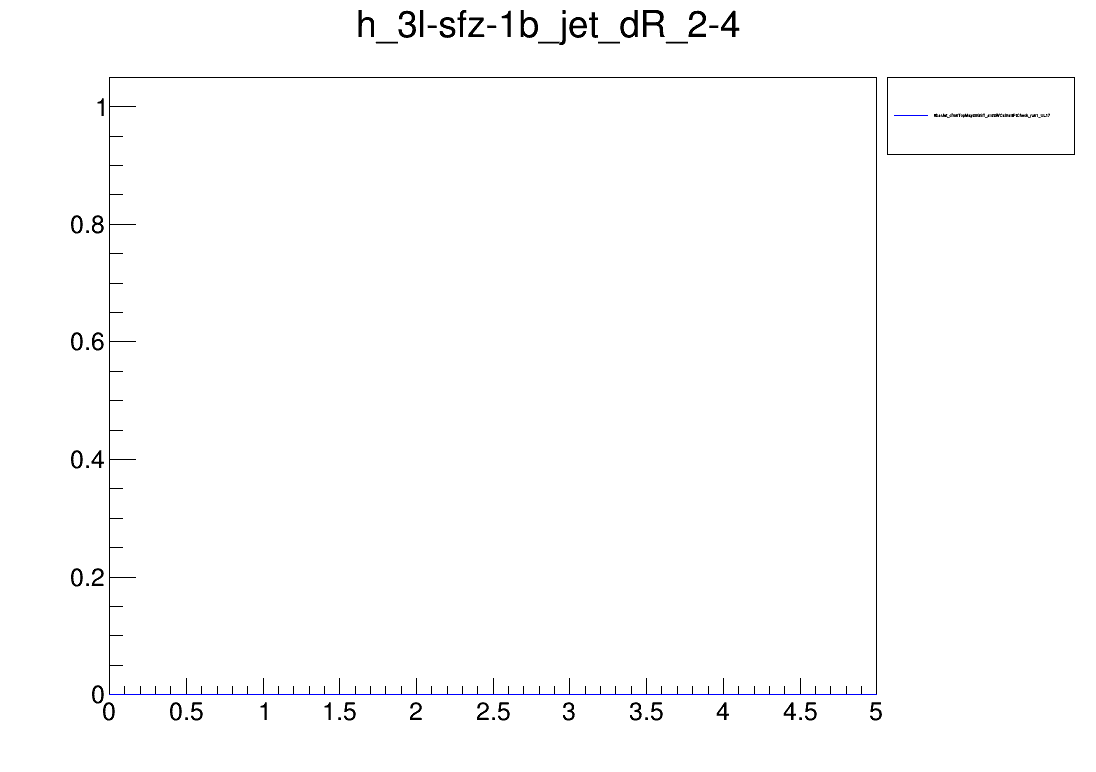Click x-axis tick label 5
The image size is (1096, 772).
coord(876,713)
